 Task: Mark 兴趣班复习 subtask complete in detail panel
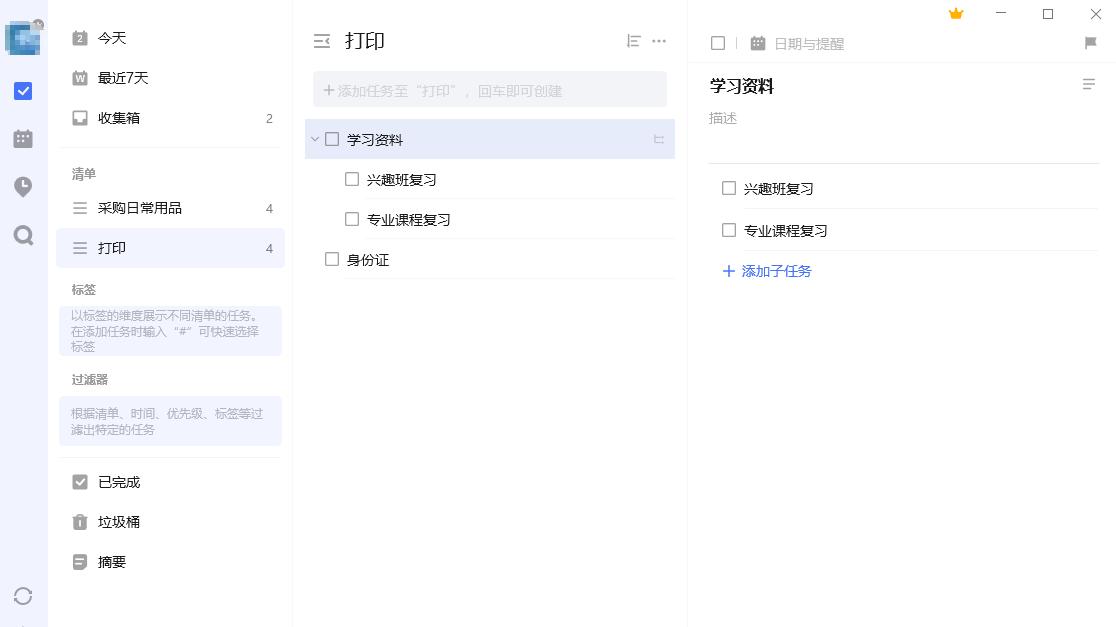click(x=728, y=188)
